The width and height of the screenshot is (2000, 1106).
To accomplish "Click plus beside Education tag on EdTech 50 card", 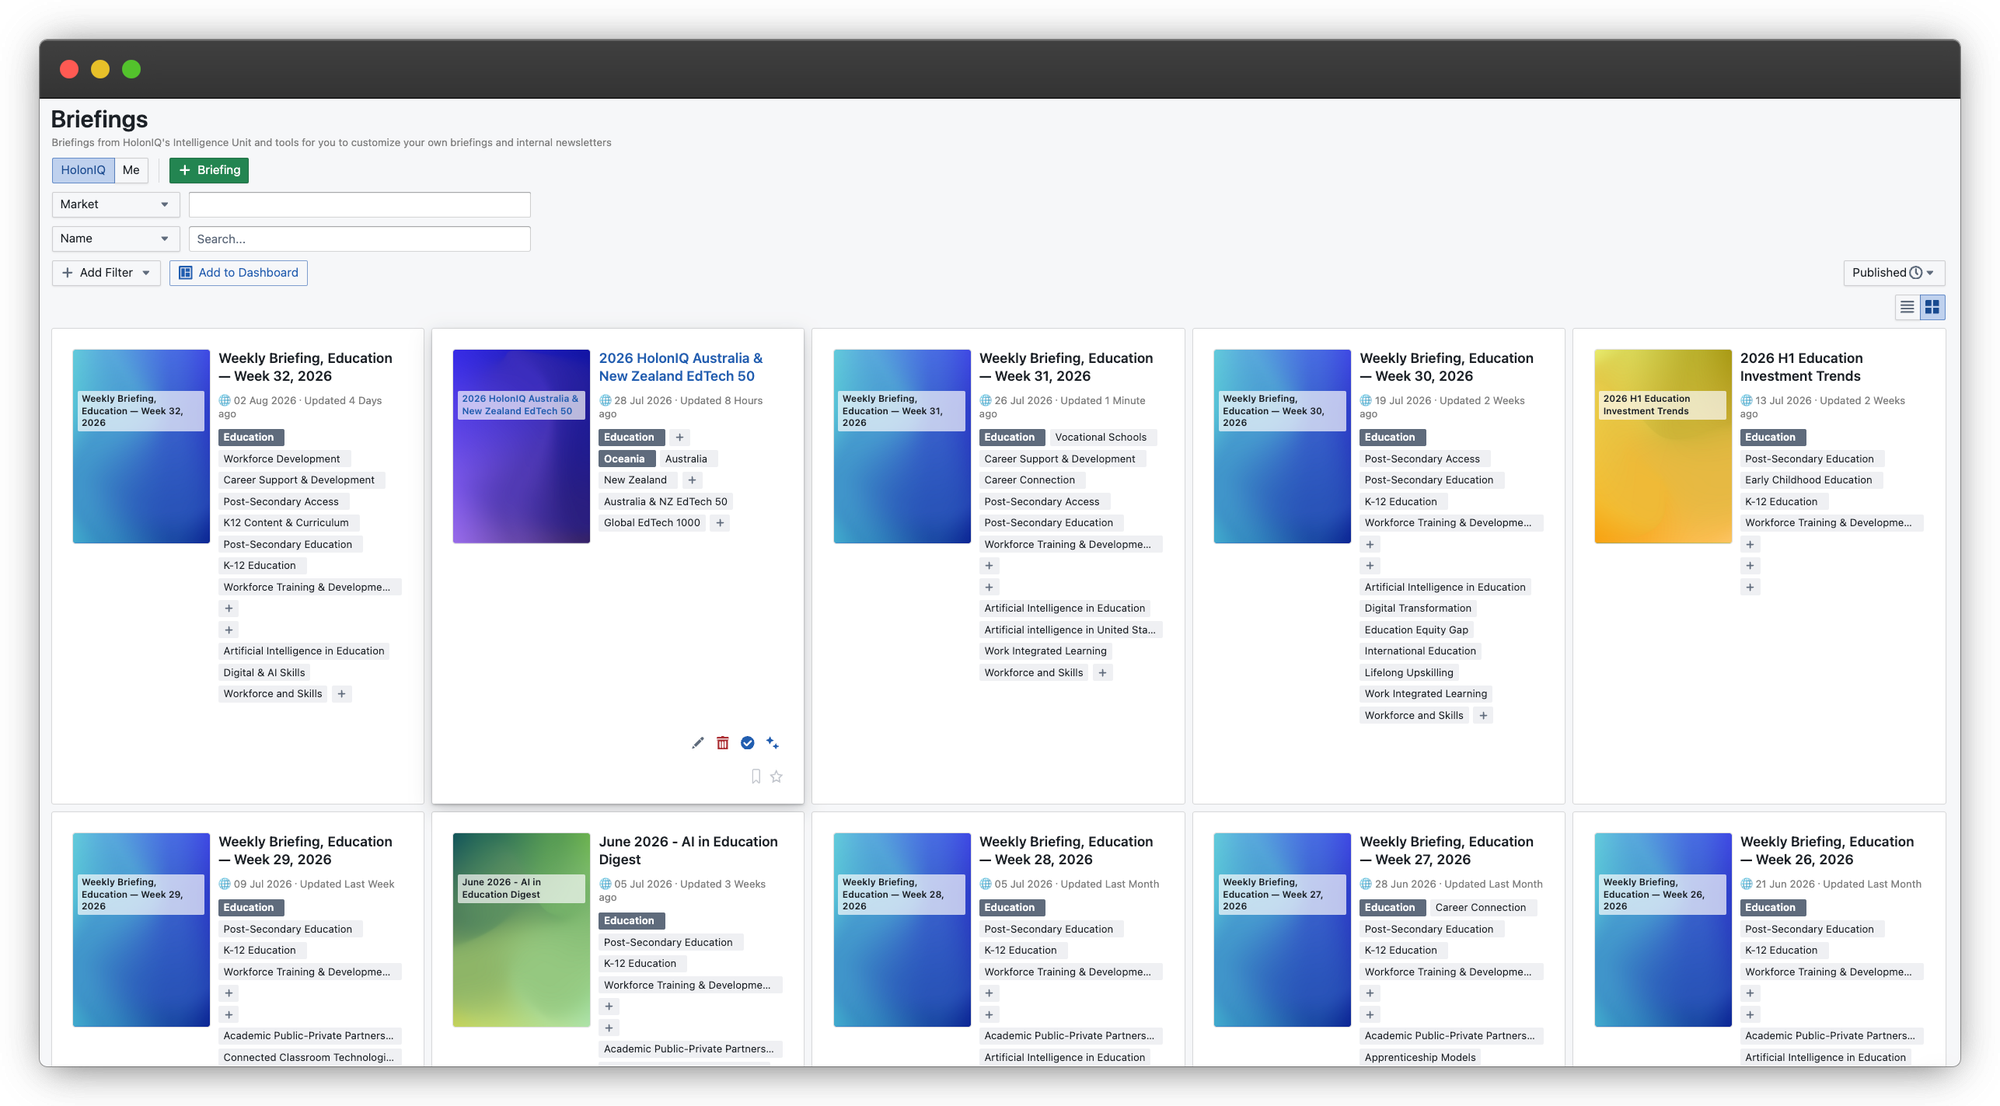I will pyautogui.click(x=680, y=437).
